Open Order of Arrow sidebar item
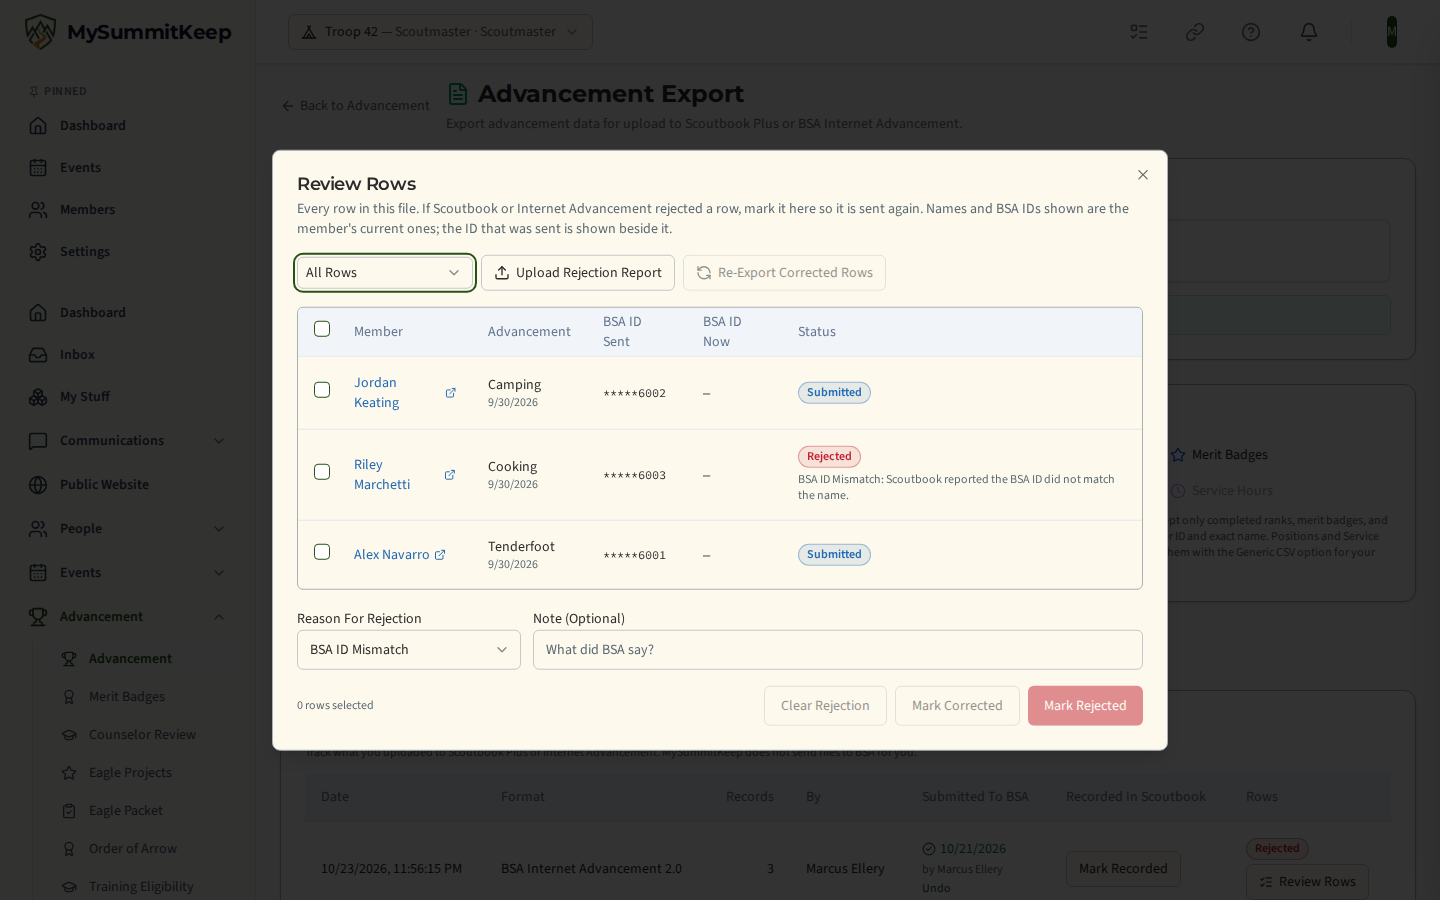Screen dimensions: 1440x900 pyautogui.click(x=140, y=849)
